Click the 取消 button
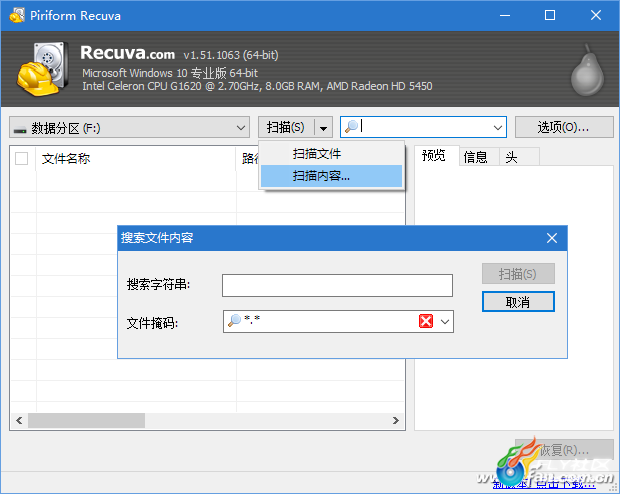 tap(518, 302)
